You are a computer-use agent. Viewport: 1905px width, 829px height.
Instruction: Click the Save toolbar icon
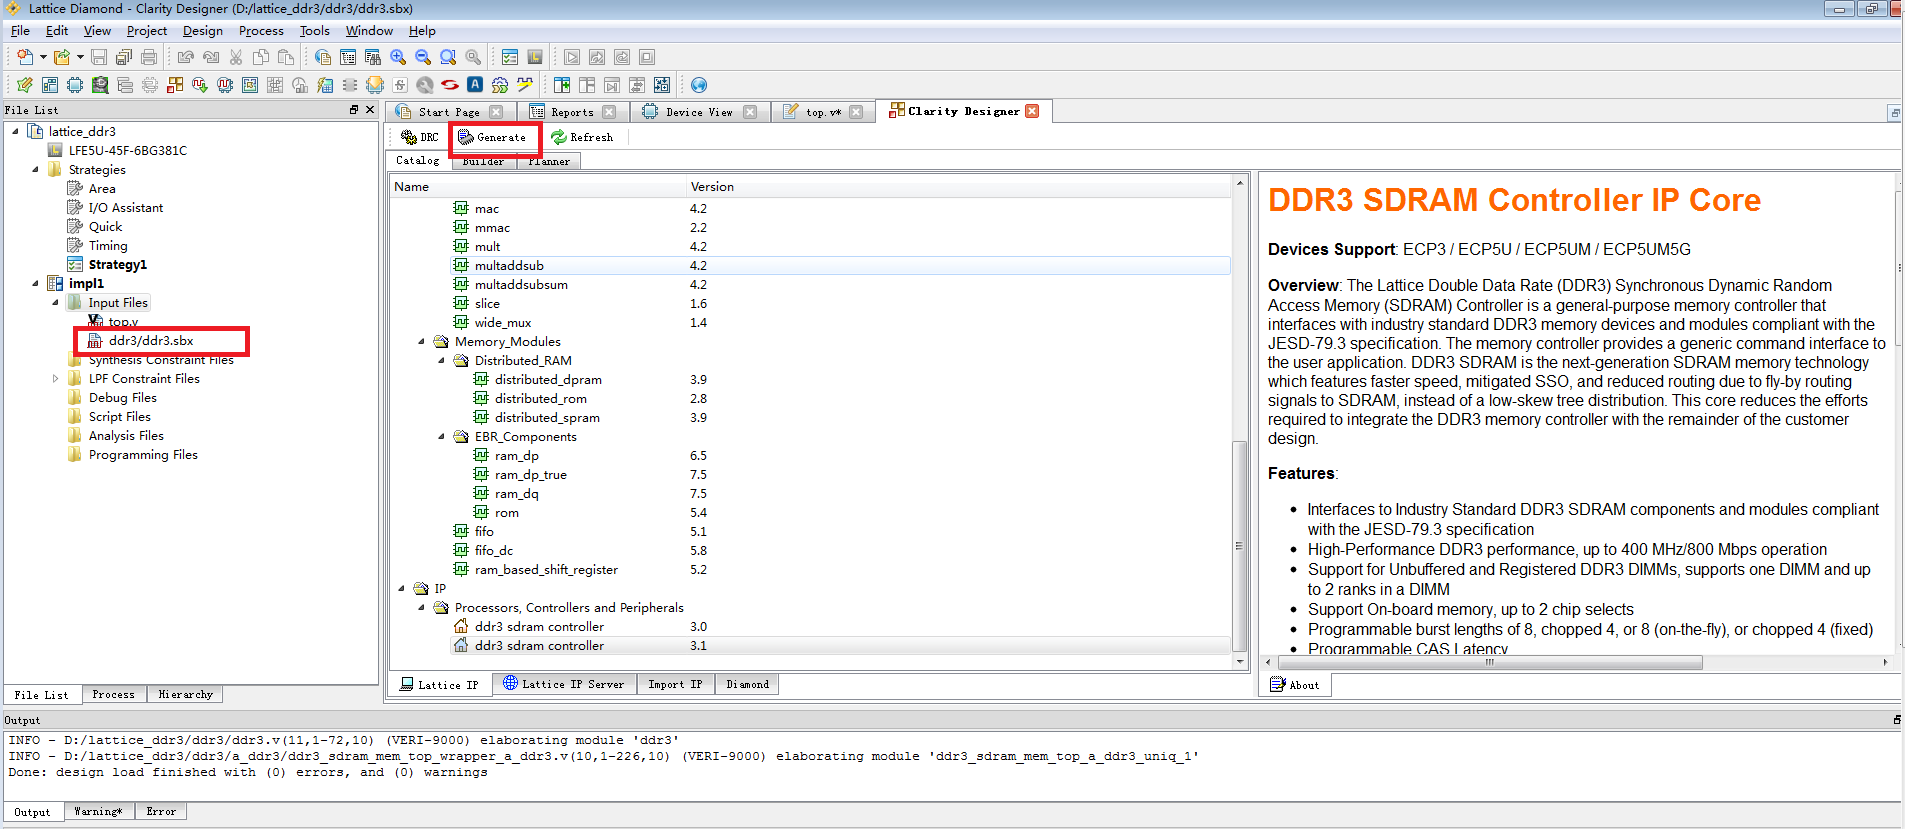[x=99, y=57]
